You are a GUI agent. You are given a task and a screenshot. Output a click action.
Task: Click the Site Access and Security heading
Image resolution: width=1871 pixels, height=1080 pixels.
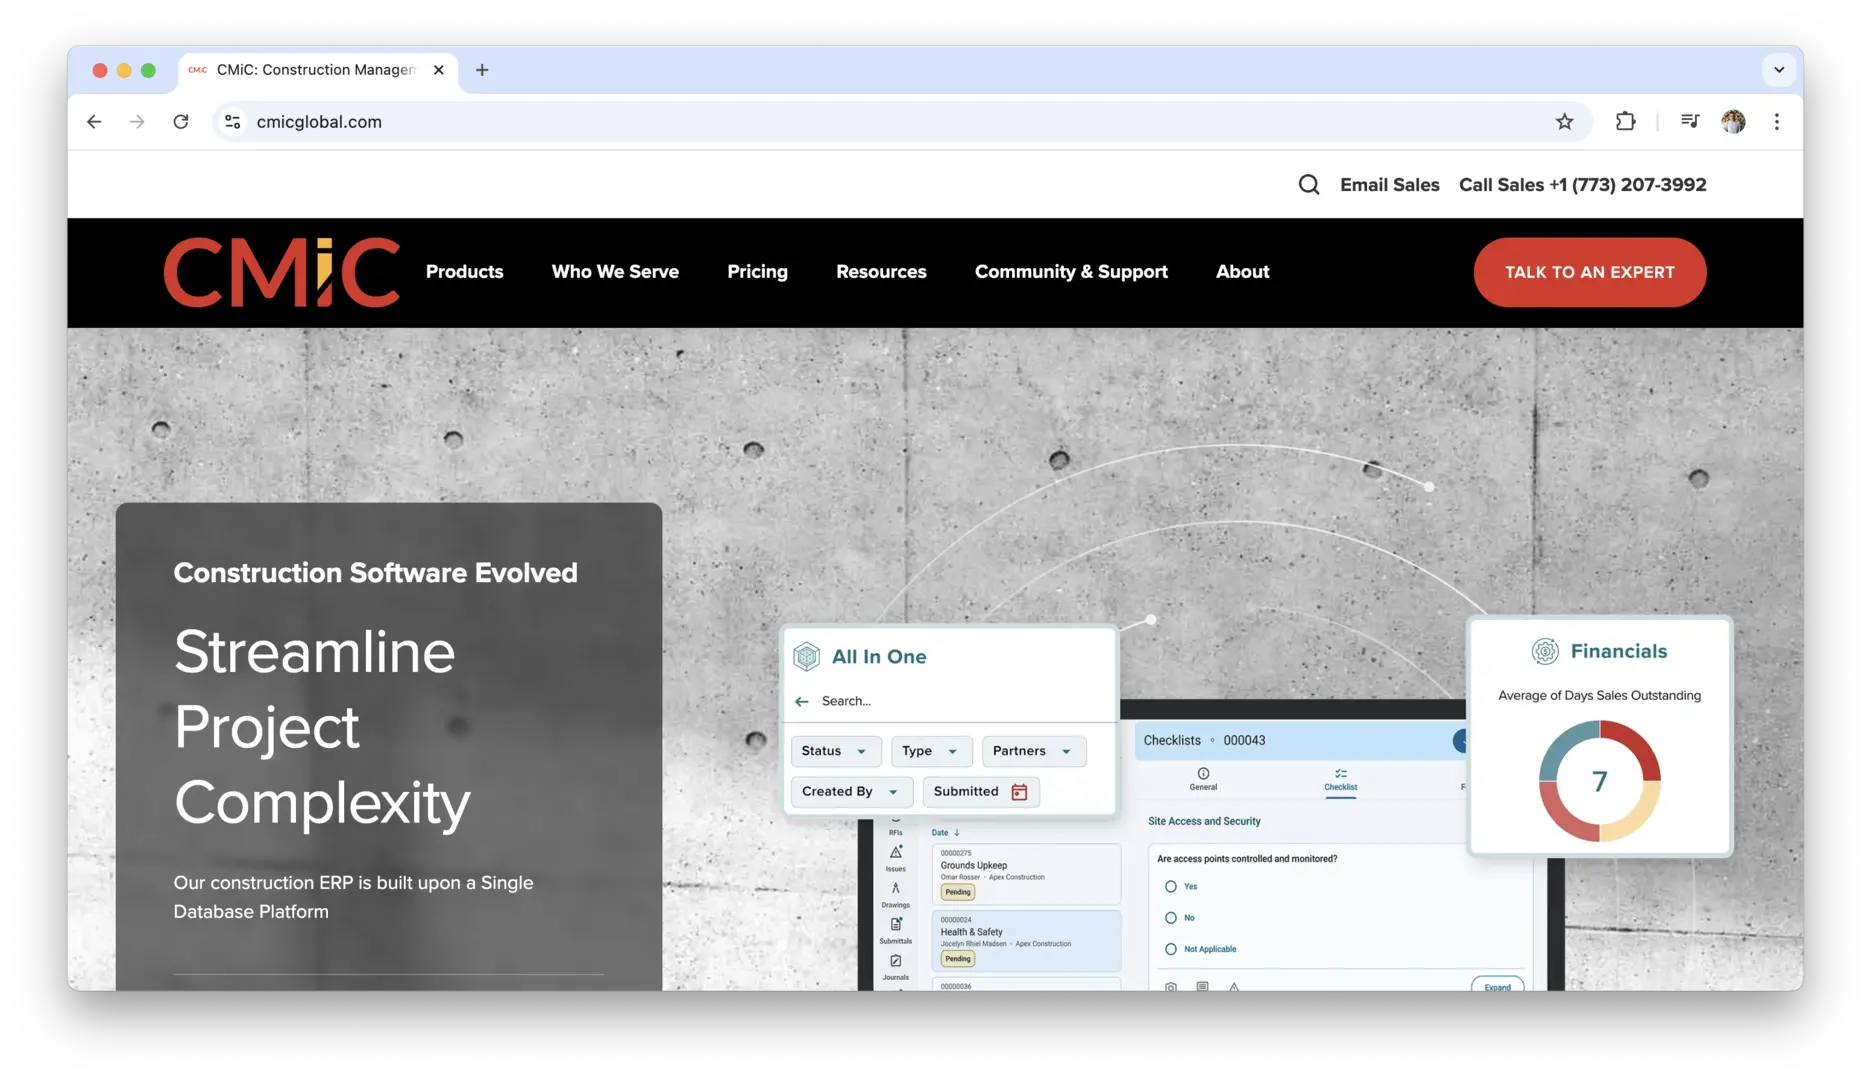[1204, 822]
